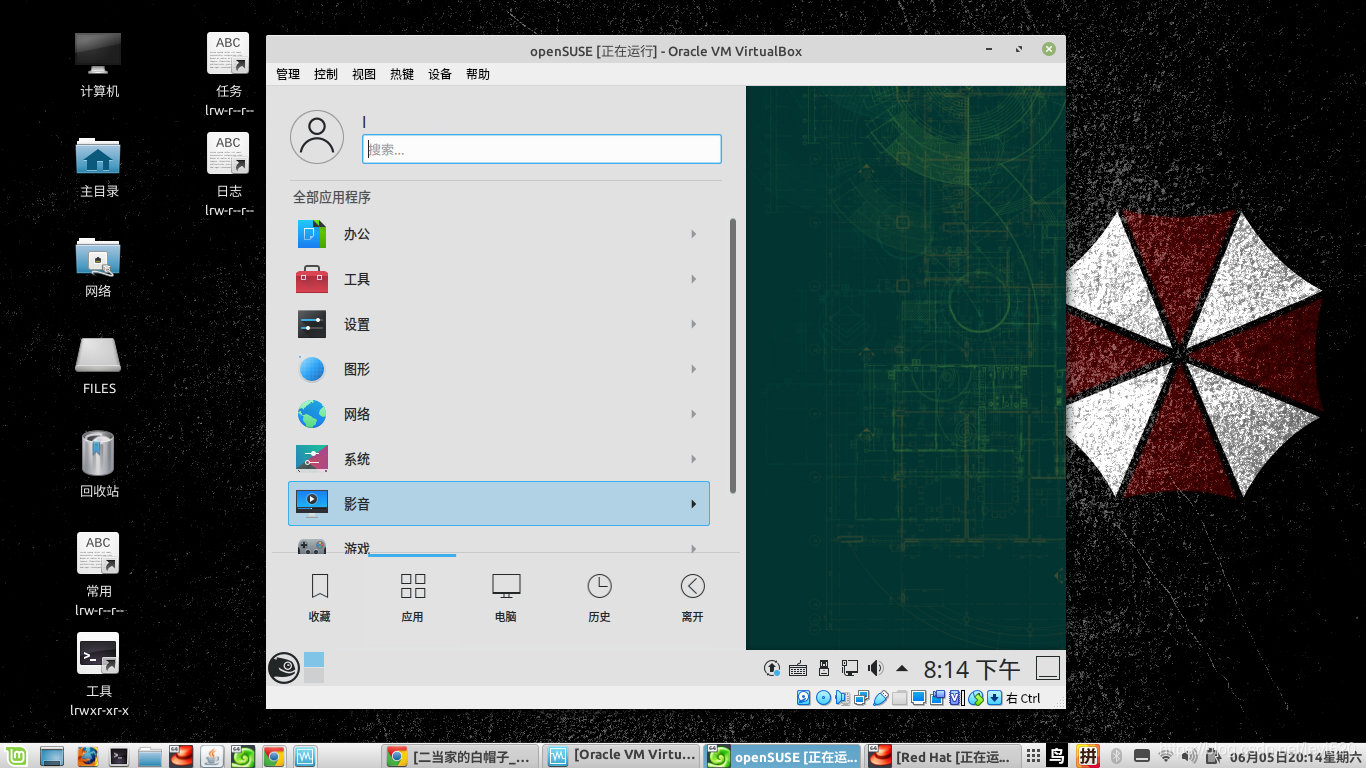Open the 网络 category globe icon
Viewport: 1366px width, 768px height.
[312, 414]
